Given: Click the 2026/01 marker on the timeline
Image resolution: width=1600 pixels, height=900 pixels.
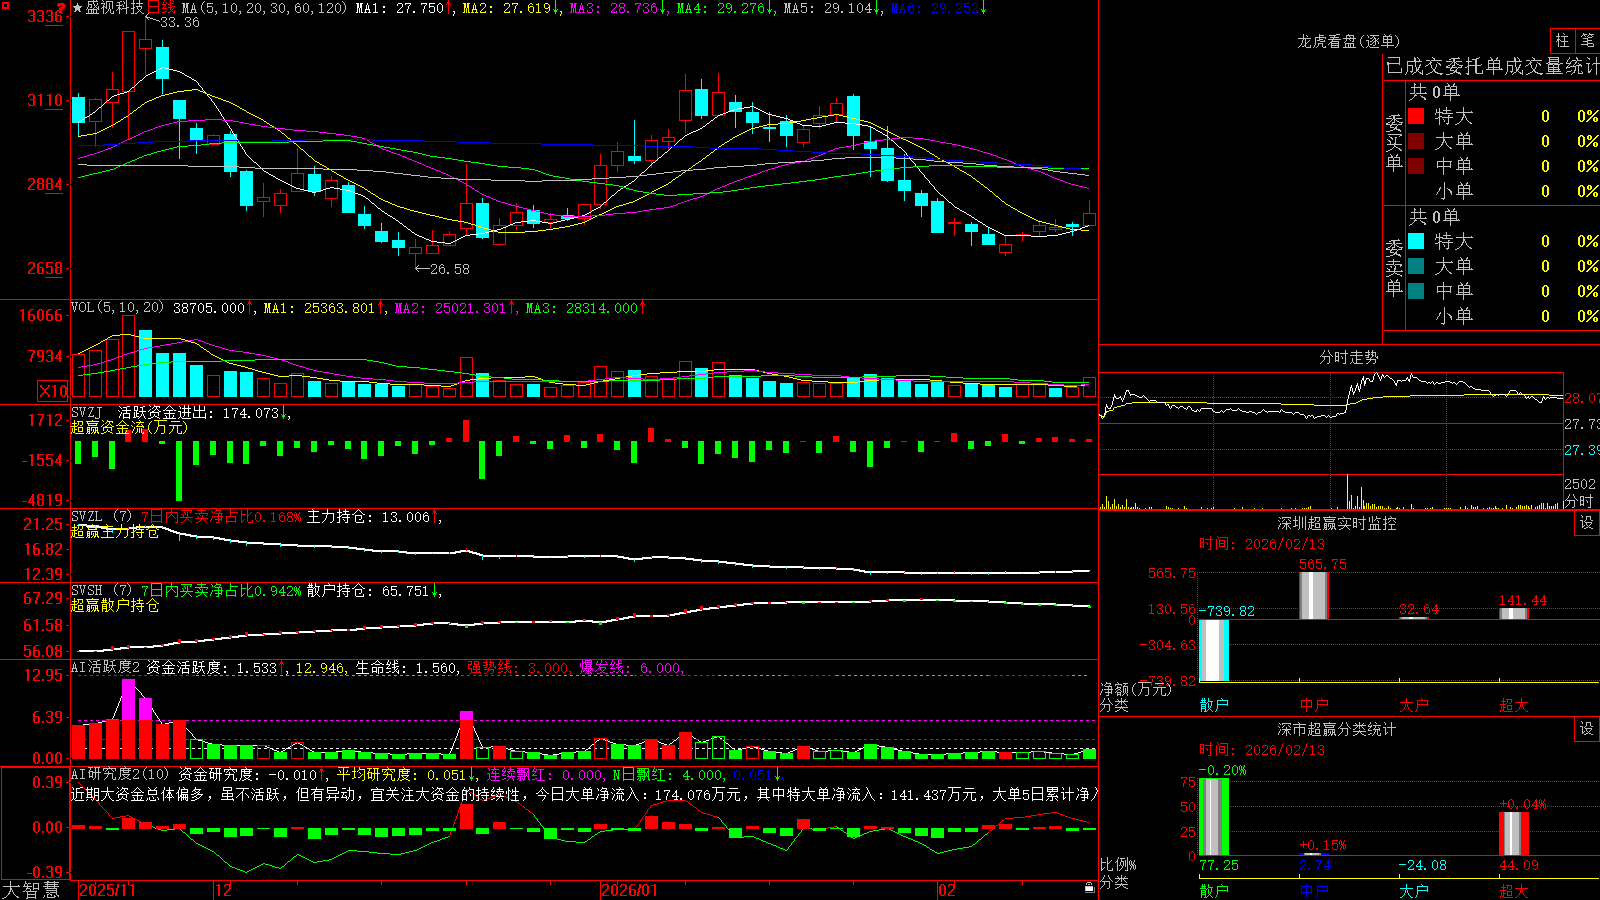Looking at the screenshot, I should (629, 890).
